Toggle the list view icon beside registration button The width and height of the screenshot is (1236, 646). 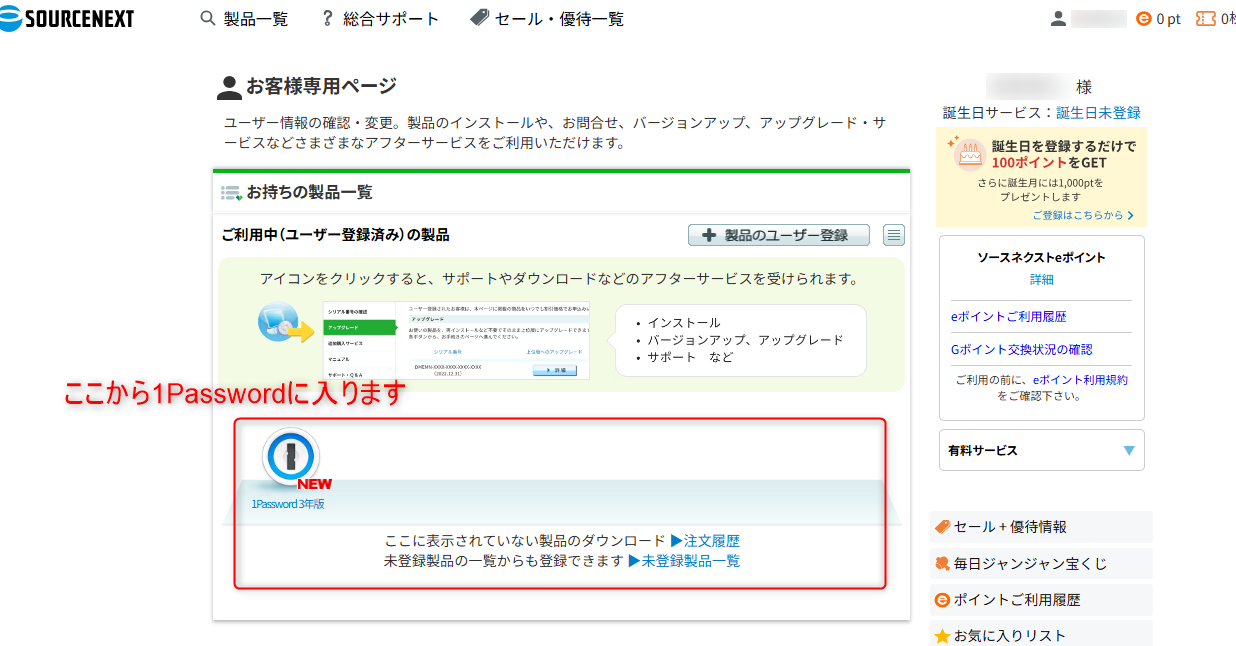coord(894,235)
